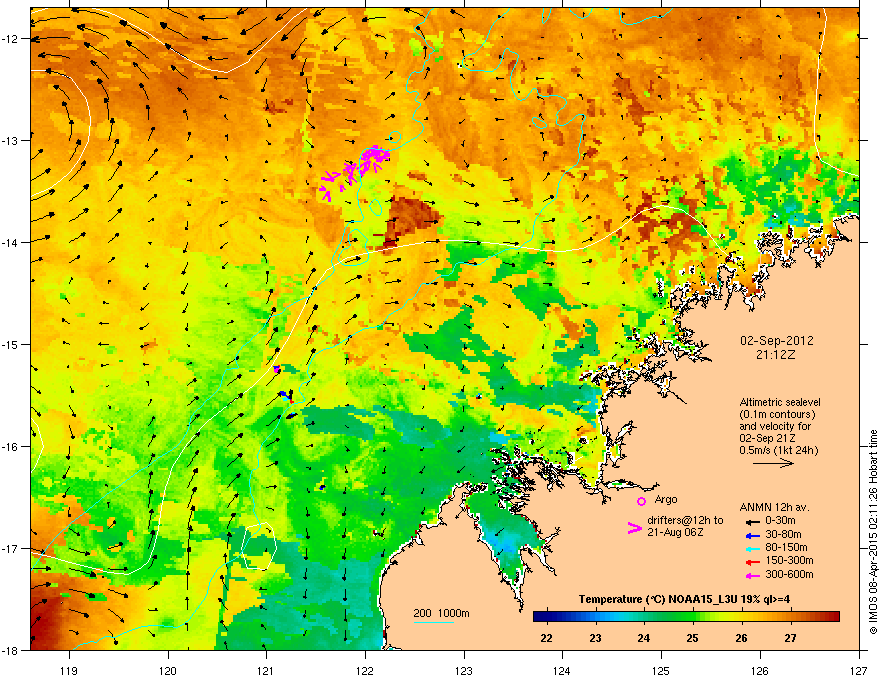This screenshot has width=880, height=680.
Task: Click latitude axis label -17
Action: [11, 549]
